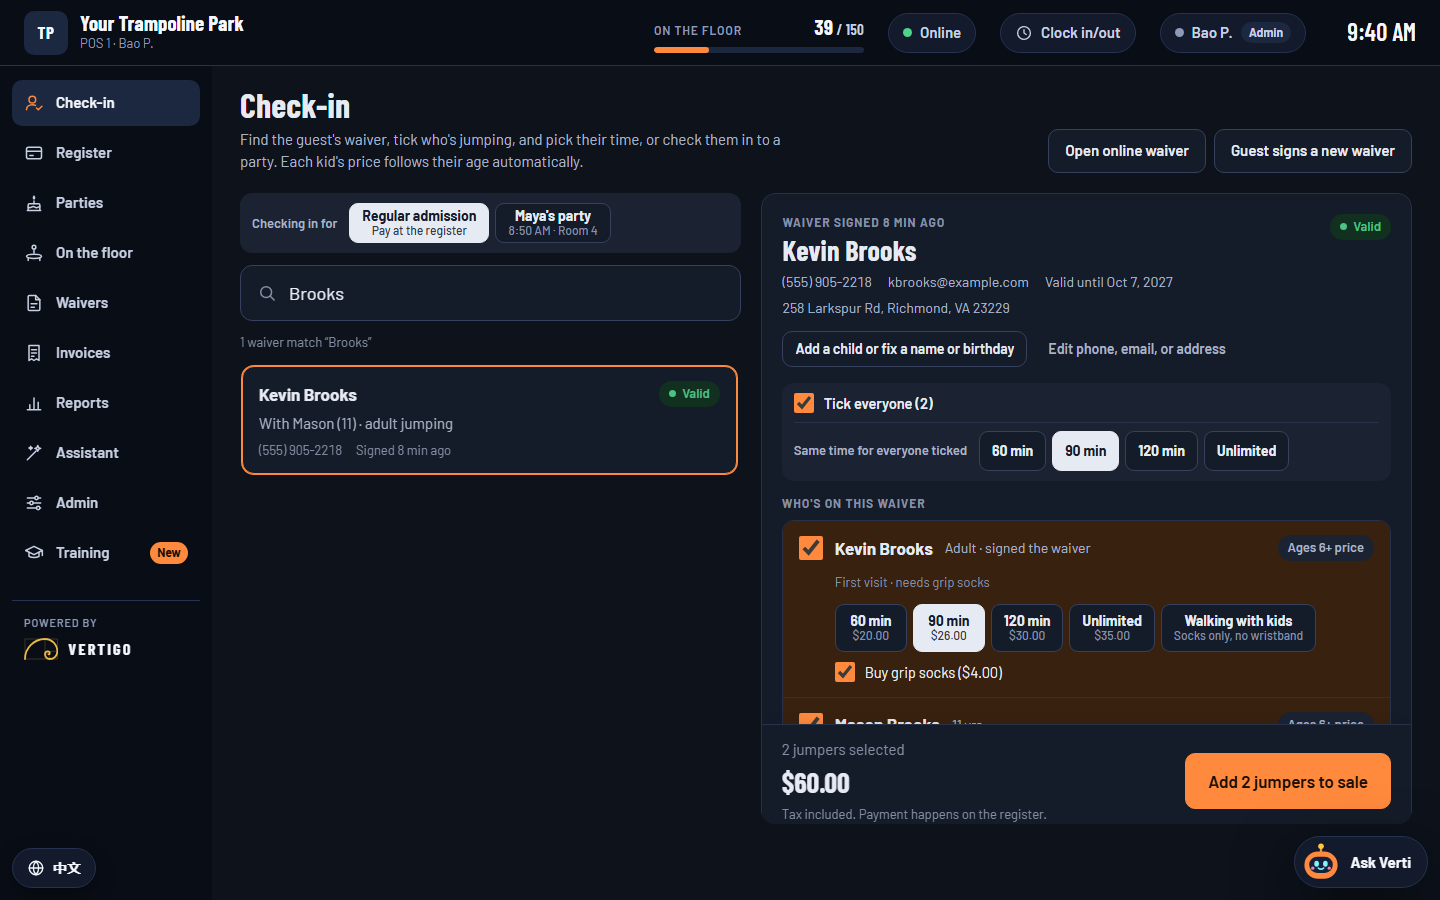Choose Kevin's 60 min $20.00 option
Screen dimensions: 1440x900
click(x=871, y=628)
